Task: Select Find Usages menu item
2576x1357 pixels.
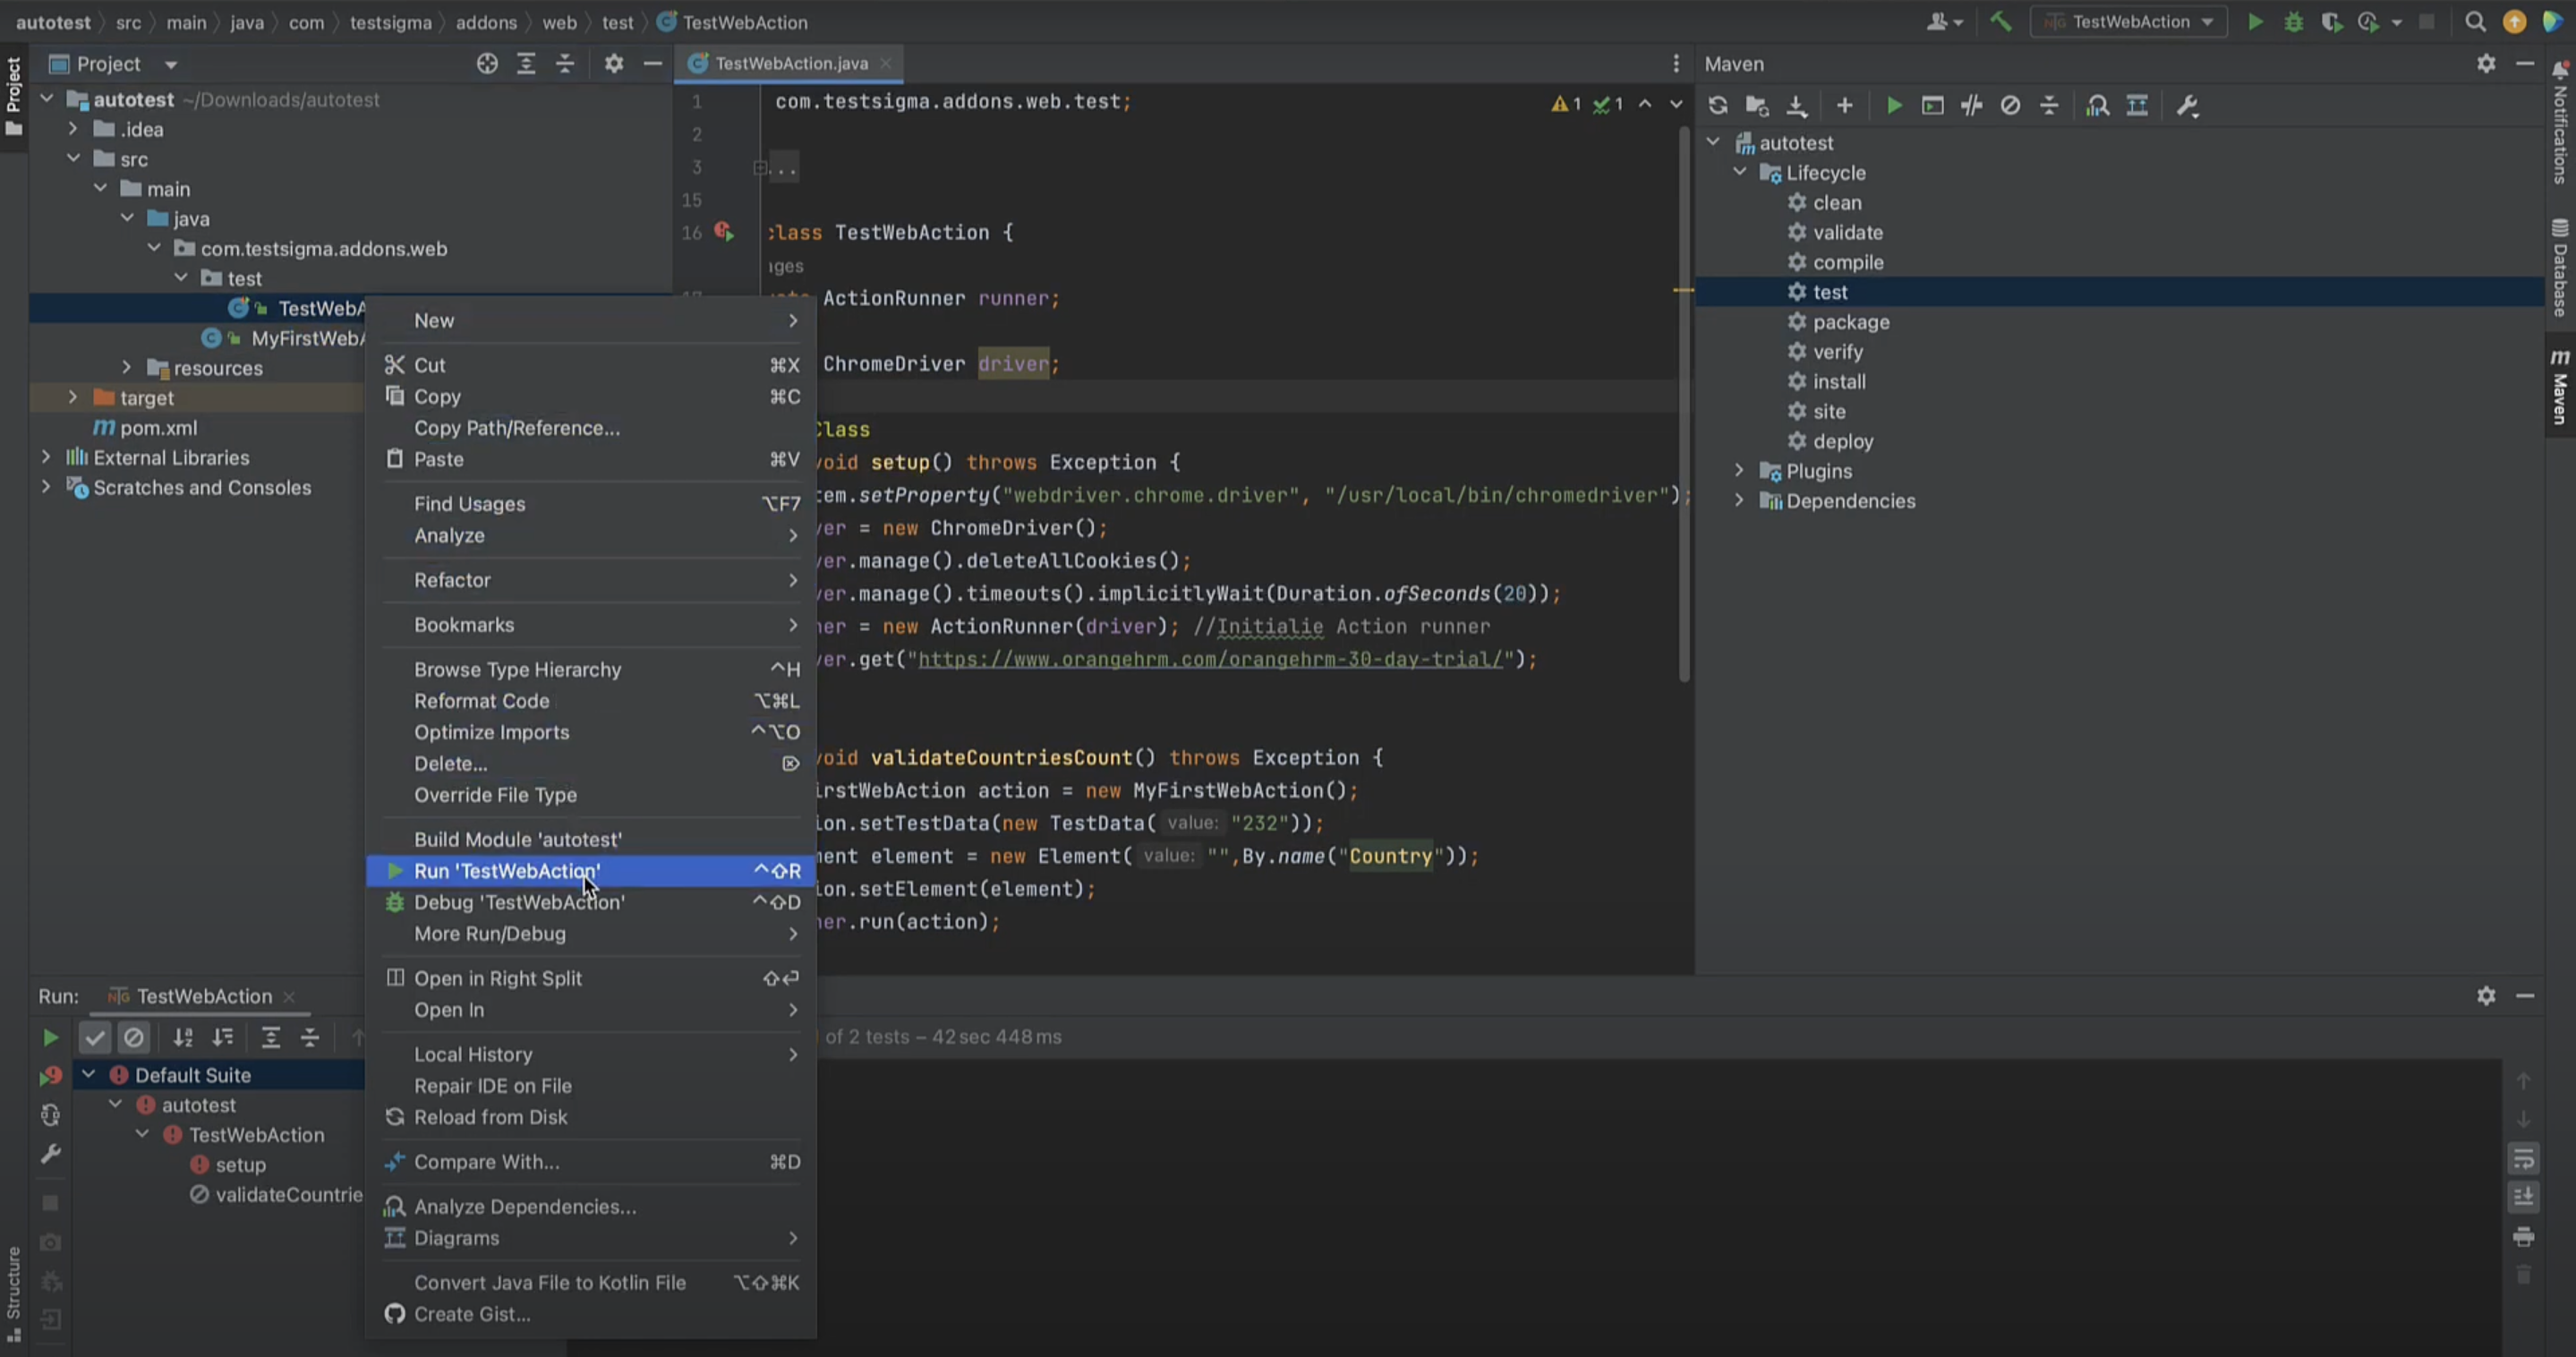Action: 591,504
